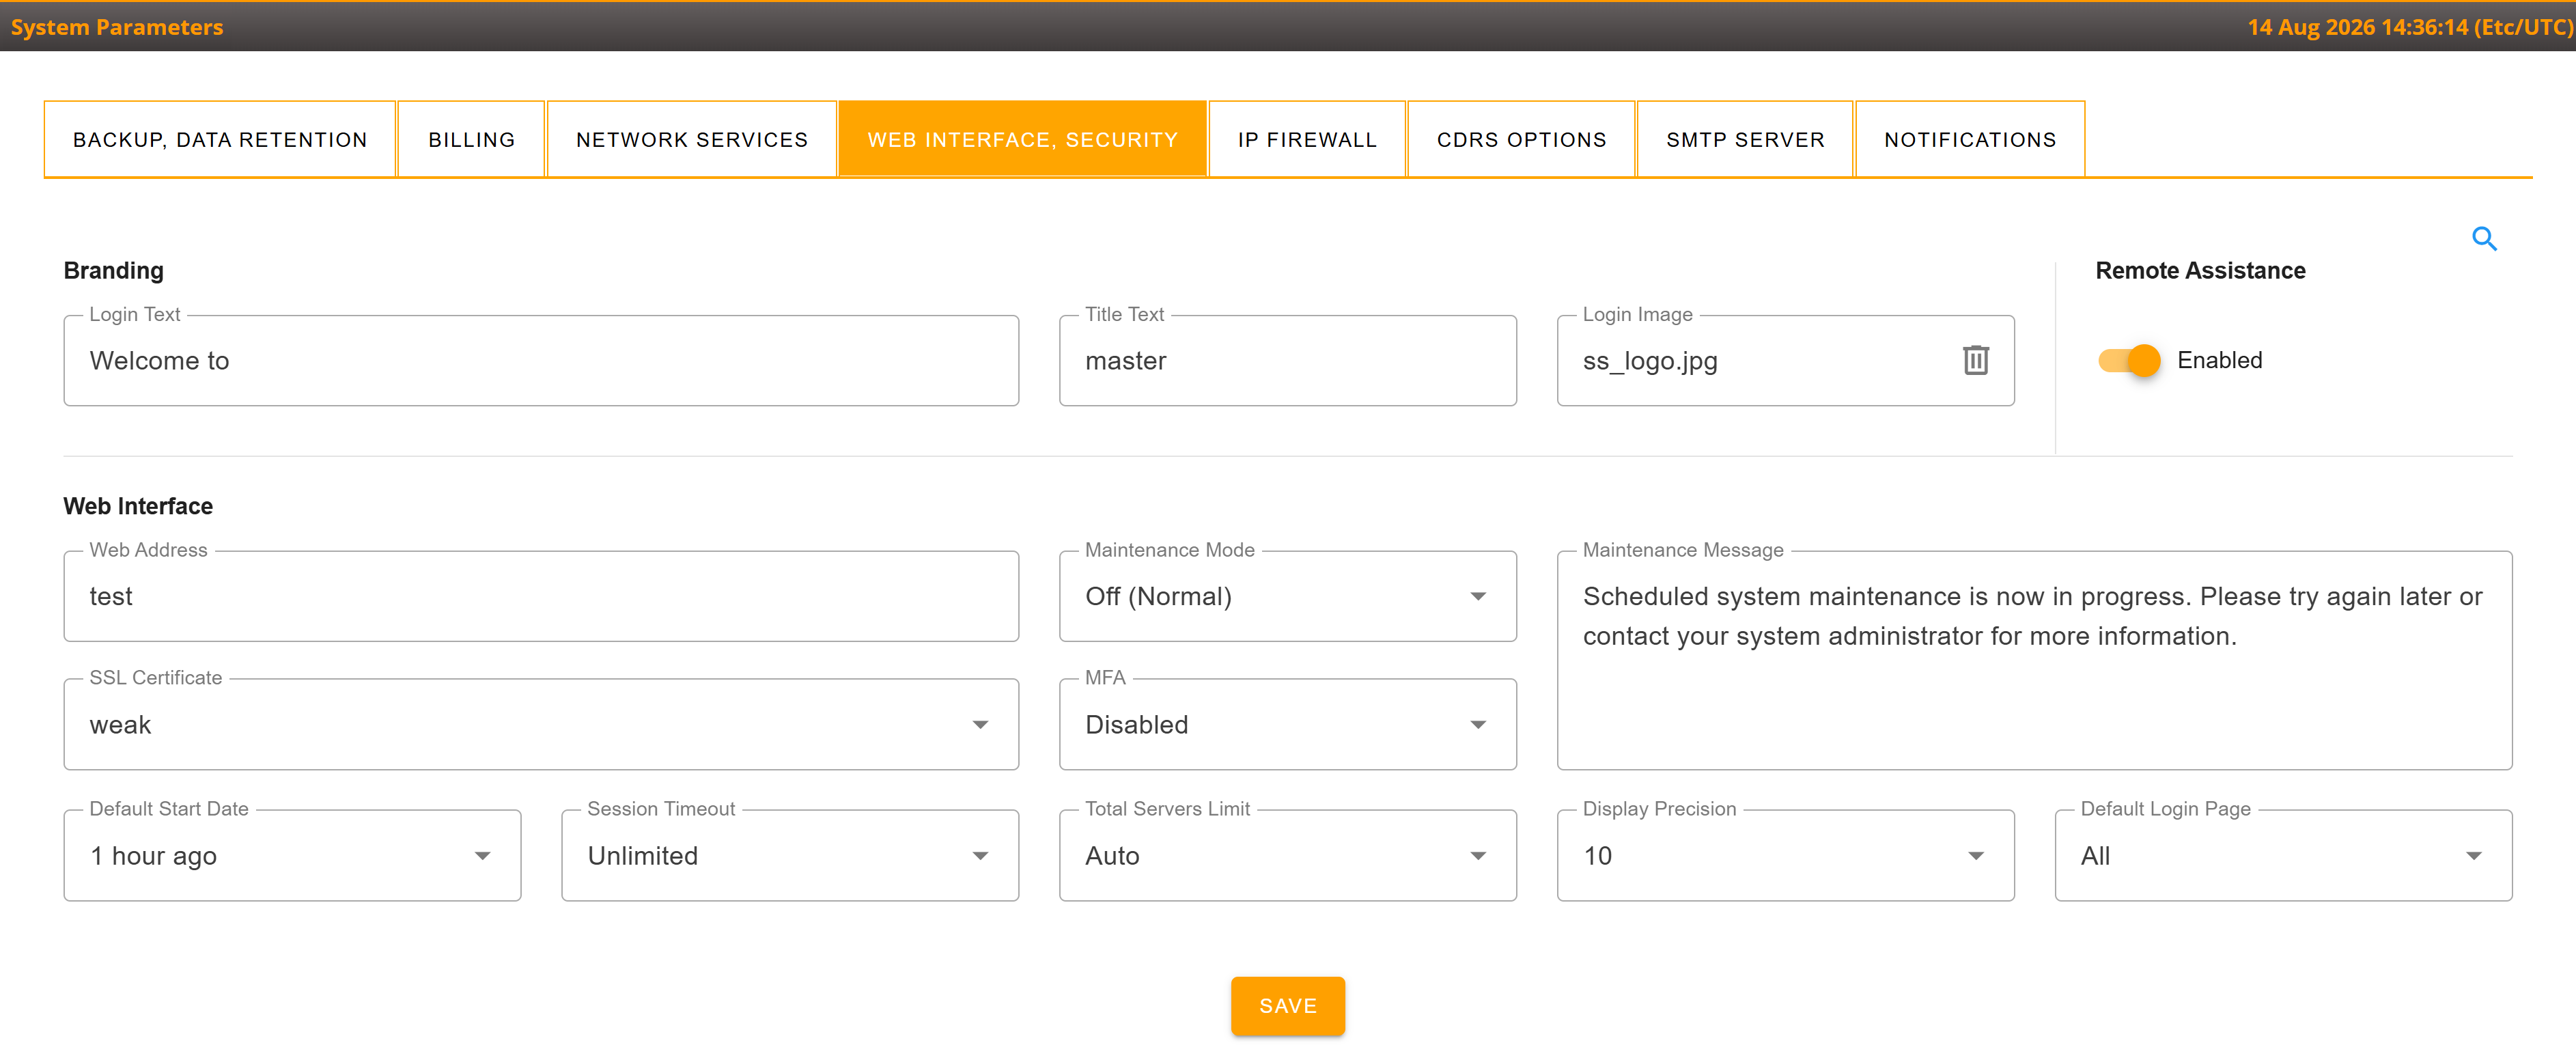This screenshot has height=1058, width=2576.
Task: Open the SSL Certificate dropdown
Action: (541, 724)
